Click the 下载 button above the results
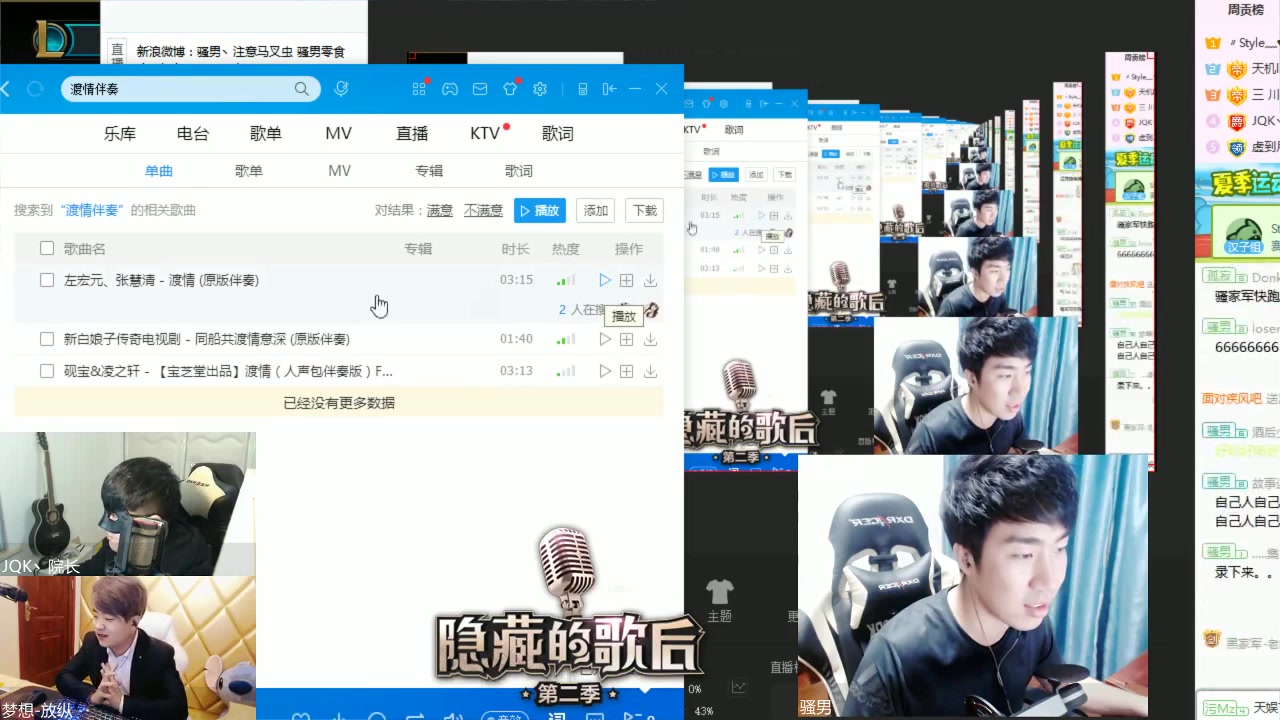 [645, 210]
